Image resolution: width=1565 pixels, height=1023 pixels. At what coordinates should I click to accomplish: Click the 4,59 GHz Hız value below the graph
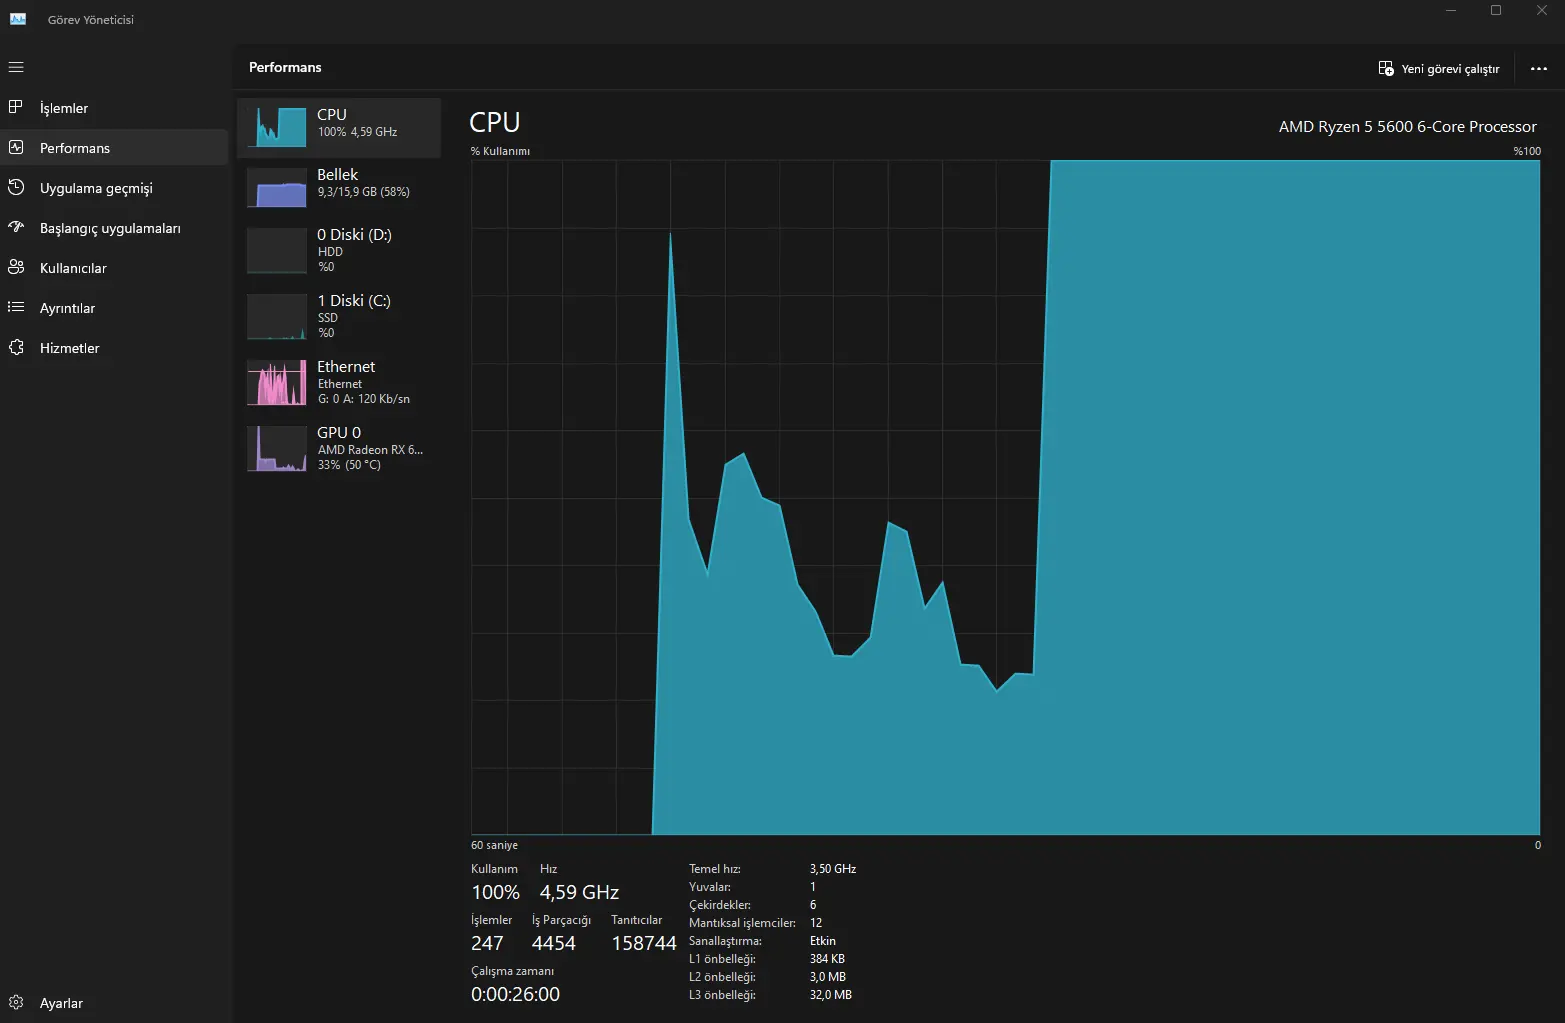coord(579,892)
